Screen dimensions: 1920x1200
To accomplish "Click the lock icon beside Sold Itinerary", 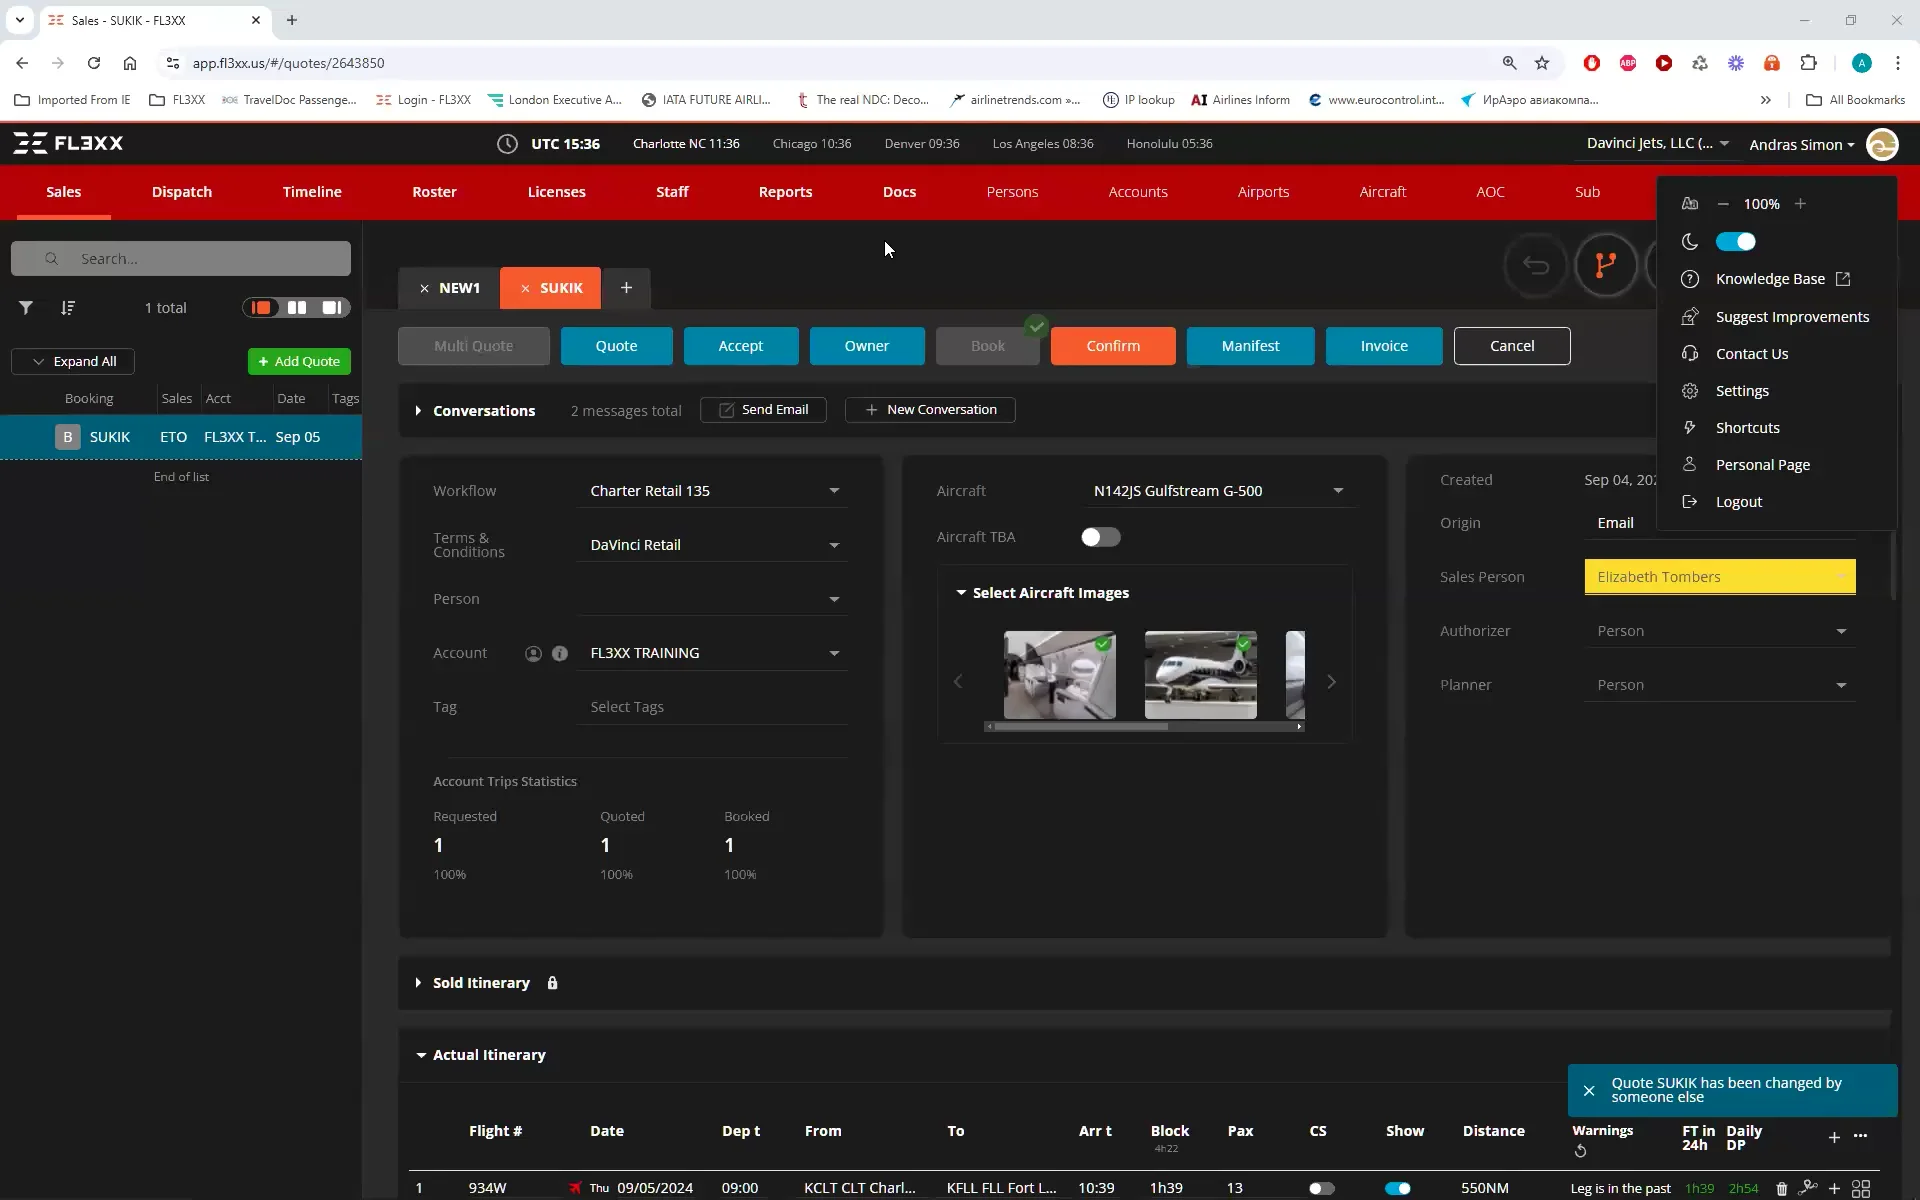I will point(552,983).
